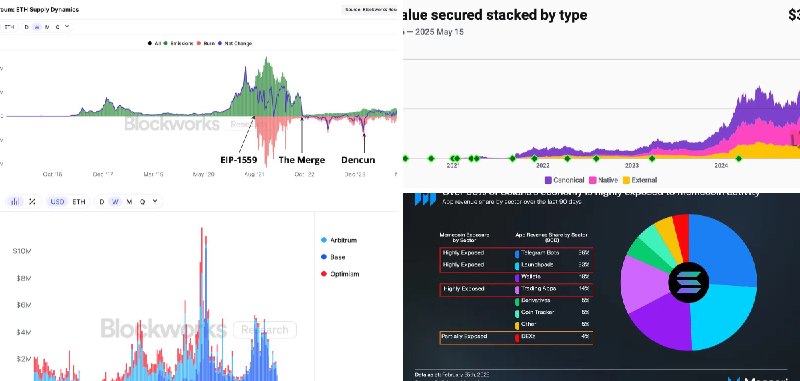The image size is (800, 381).
Task: Toggle Arbitrum series label in legend
Action: coord(343,240)
